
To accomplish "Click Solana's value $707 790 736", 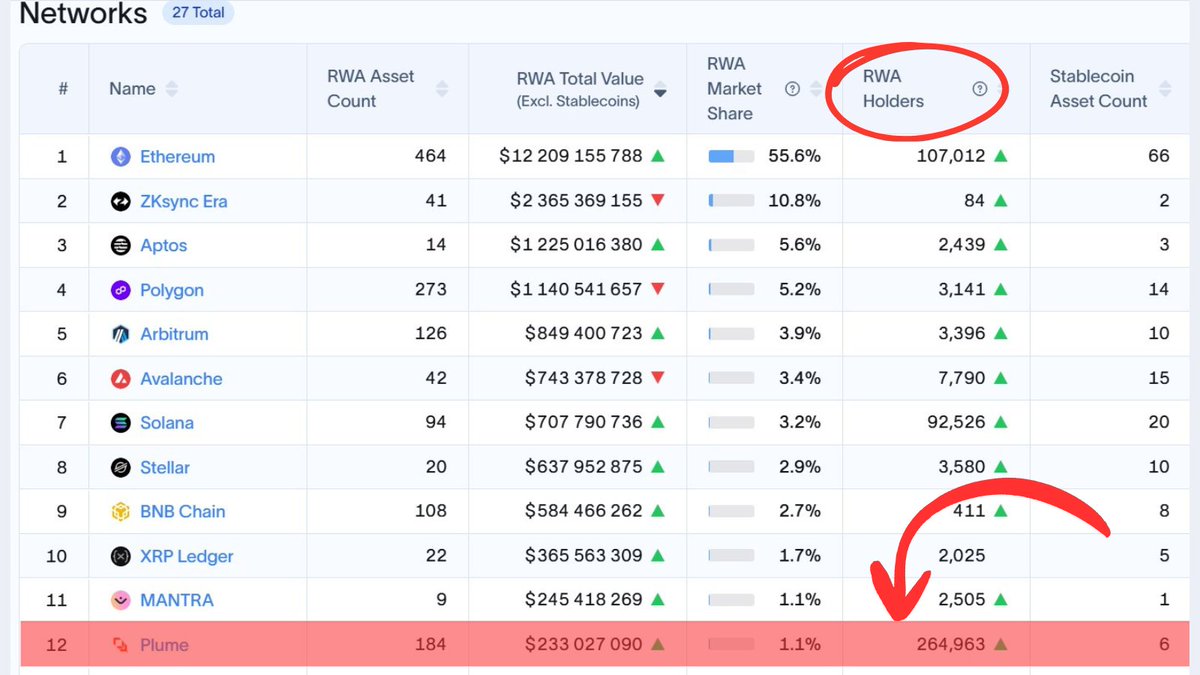I will point(584,423).
